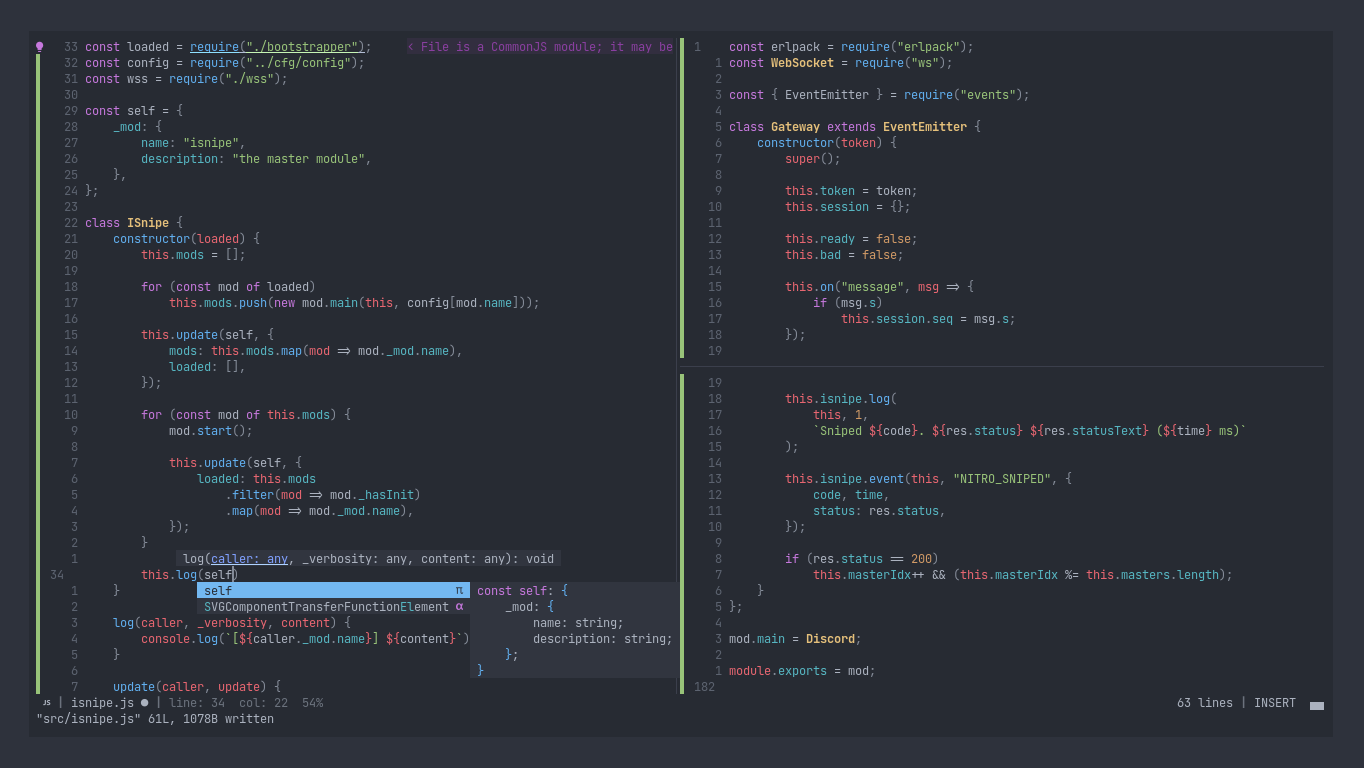Place cursor on 'constructor(loaded) {' line
1364x768 pixels.
pyautogui.click(x=186, y=238)
